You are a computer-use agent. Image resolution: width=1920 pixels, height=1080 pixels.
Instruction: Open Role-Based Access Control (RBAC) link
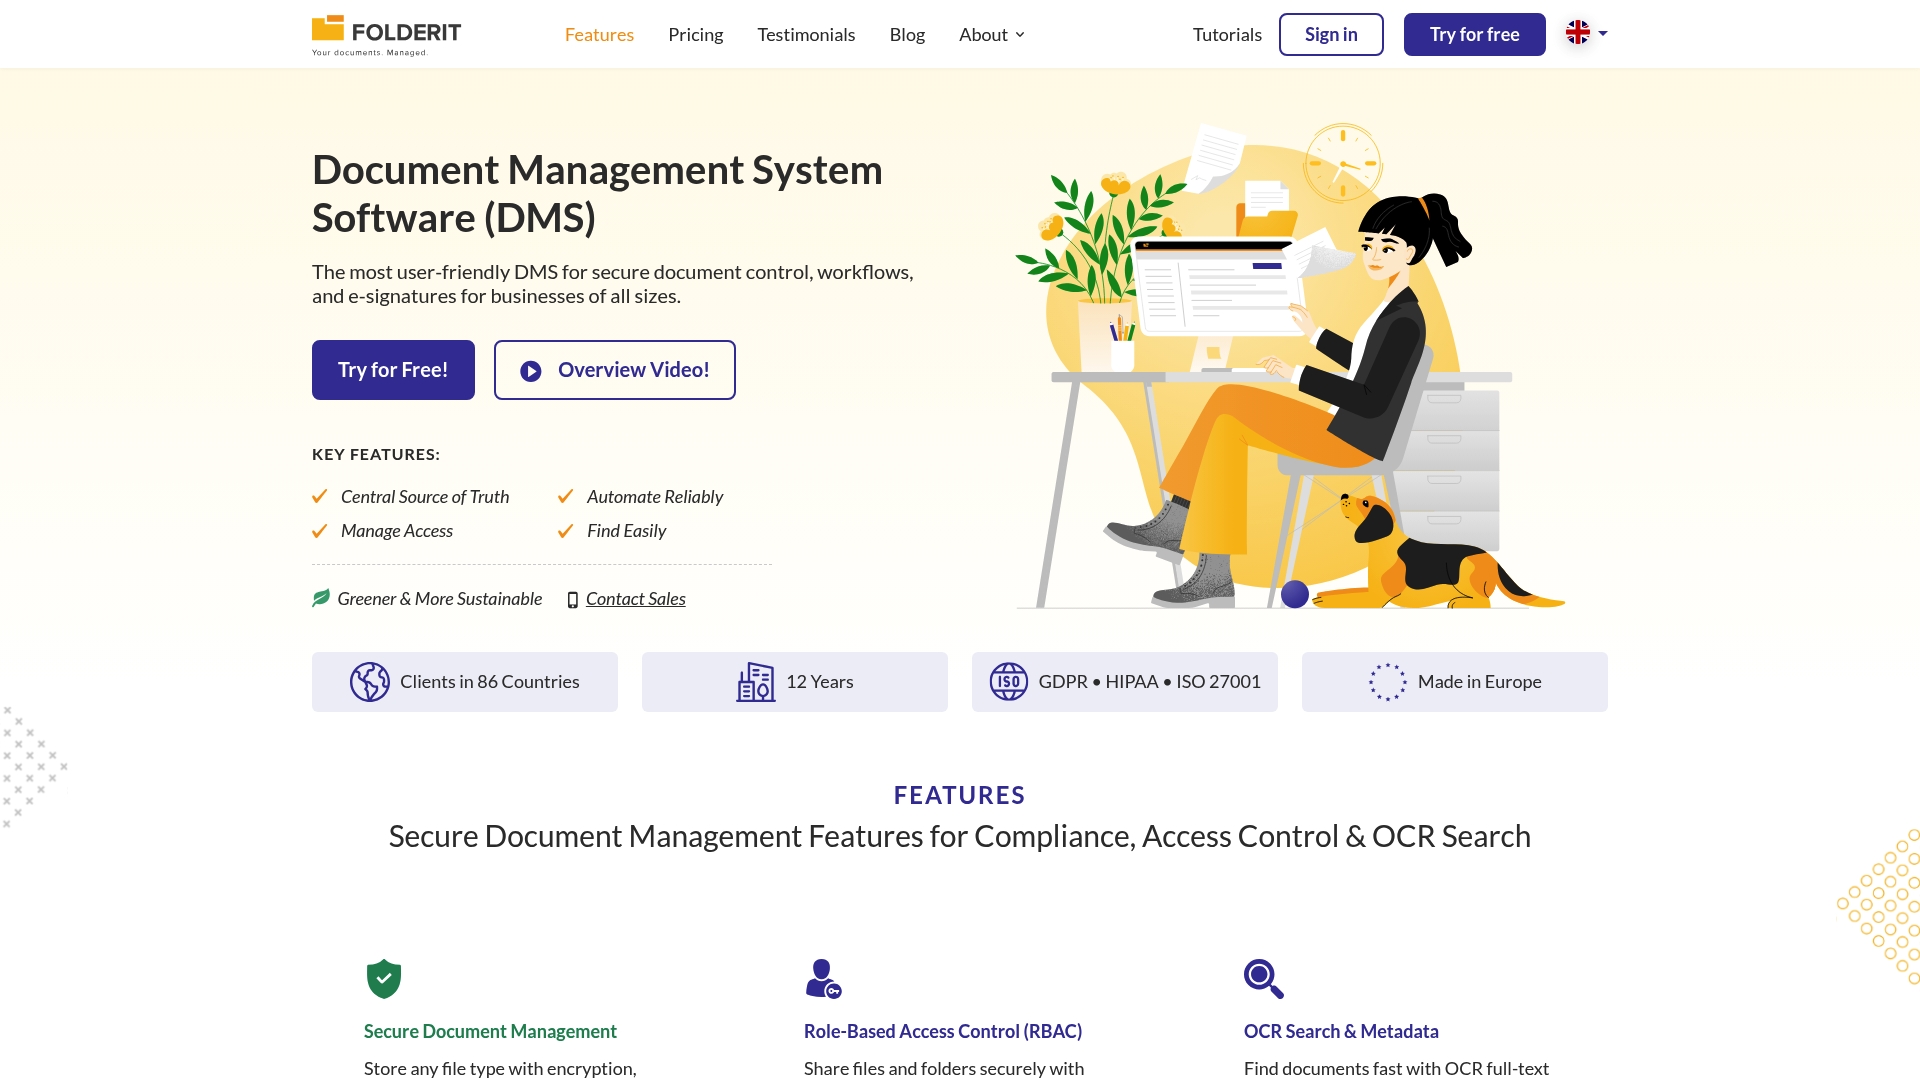pyautogui.click(x=943, y=1031)
